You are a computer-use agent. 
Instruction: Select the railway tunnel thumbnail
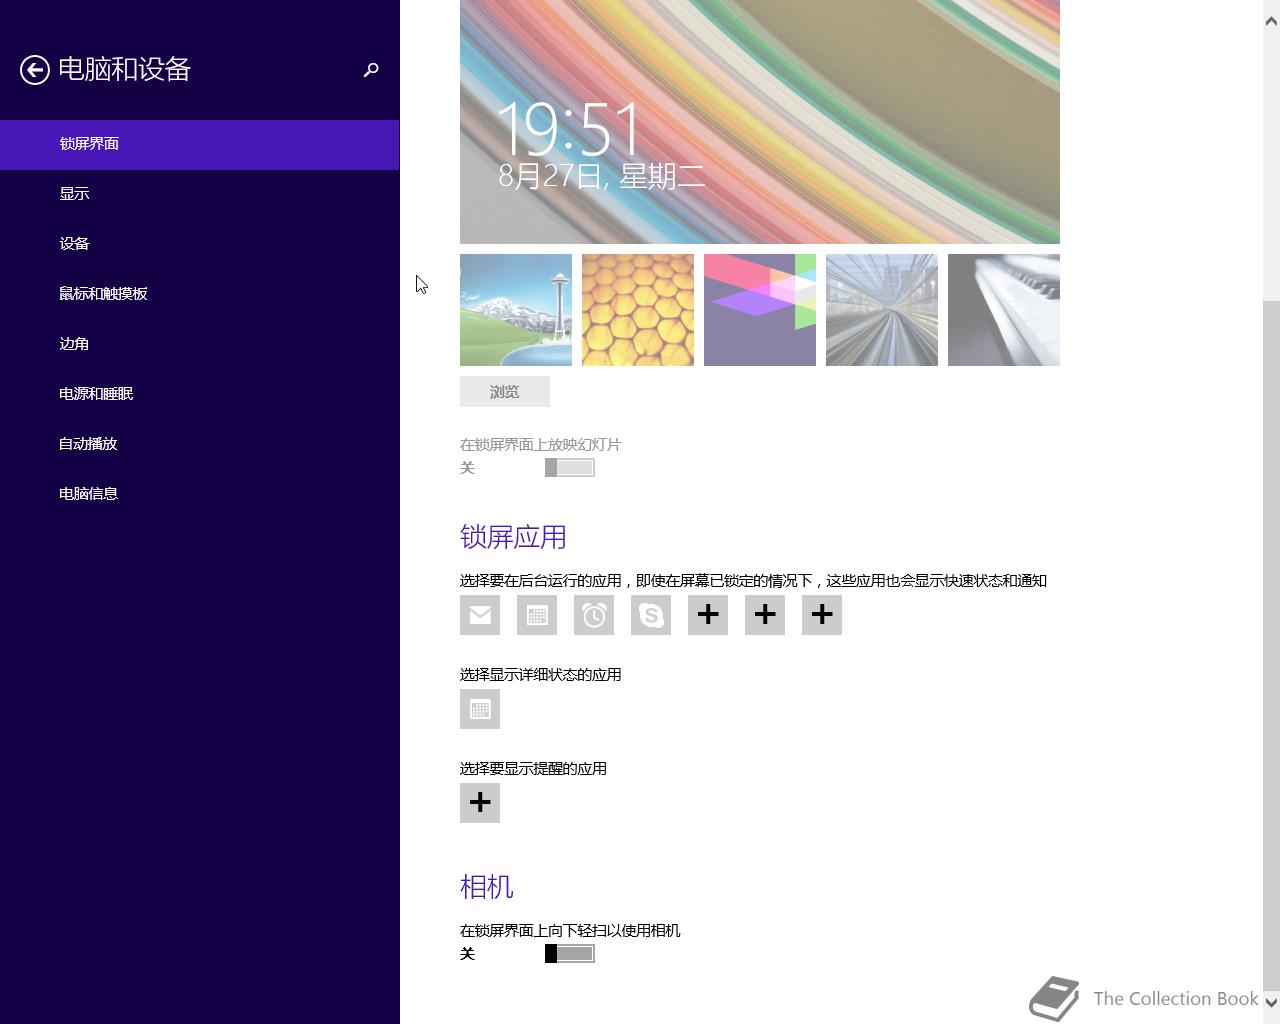pos(882,310)
